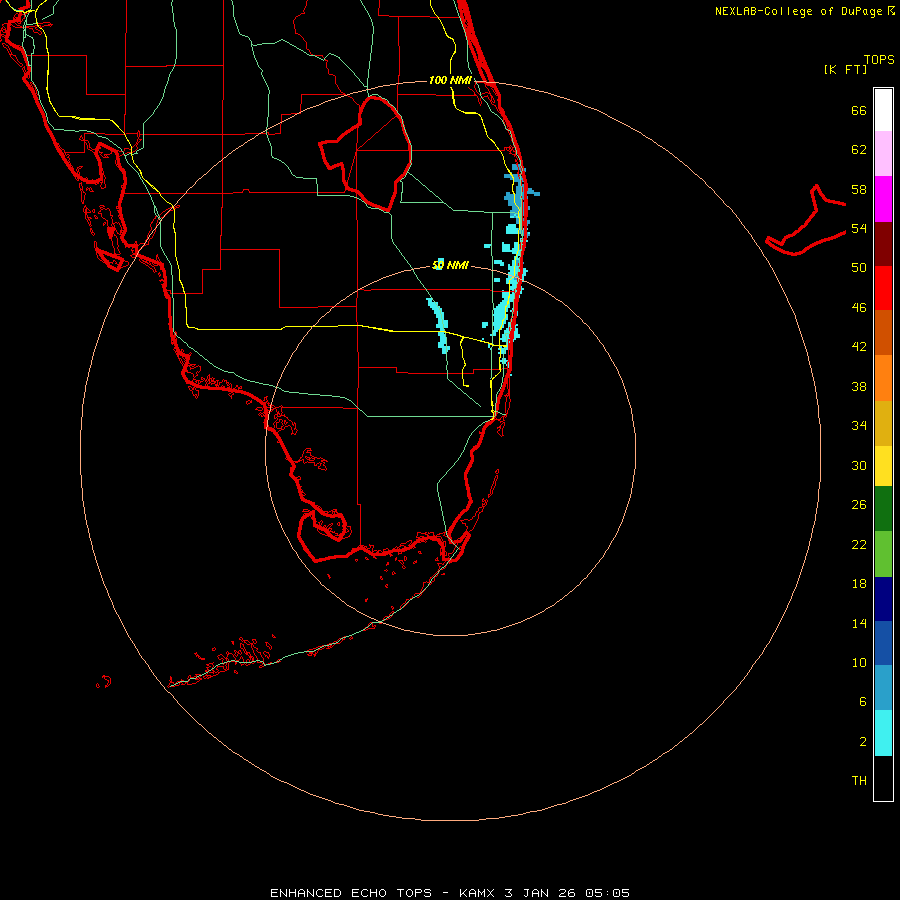Click the '38' legend value

(859, 386)
